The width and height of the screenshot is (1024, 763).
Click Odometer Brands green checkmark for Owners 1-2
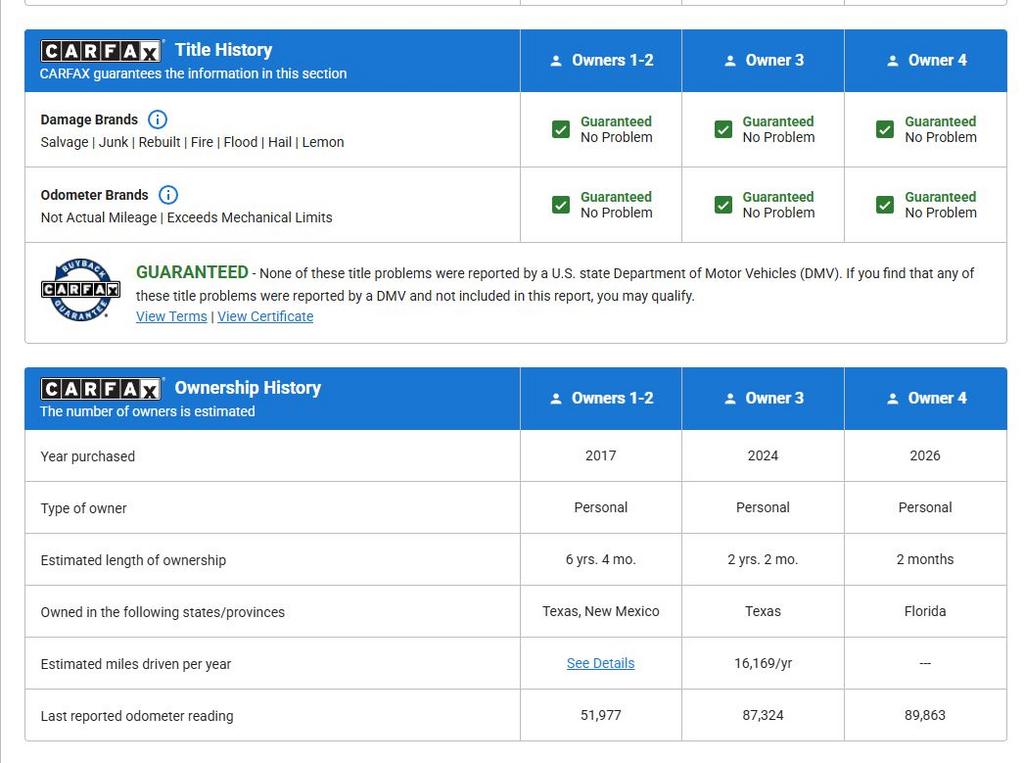tap(561, 205)
